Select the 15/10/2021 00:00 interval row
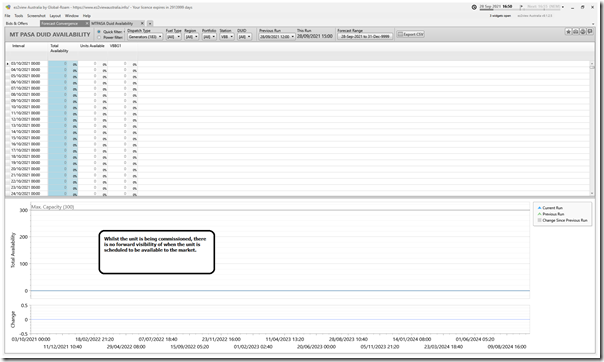Viewport: 604px width, 362px height. (25, 138)
